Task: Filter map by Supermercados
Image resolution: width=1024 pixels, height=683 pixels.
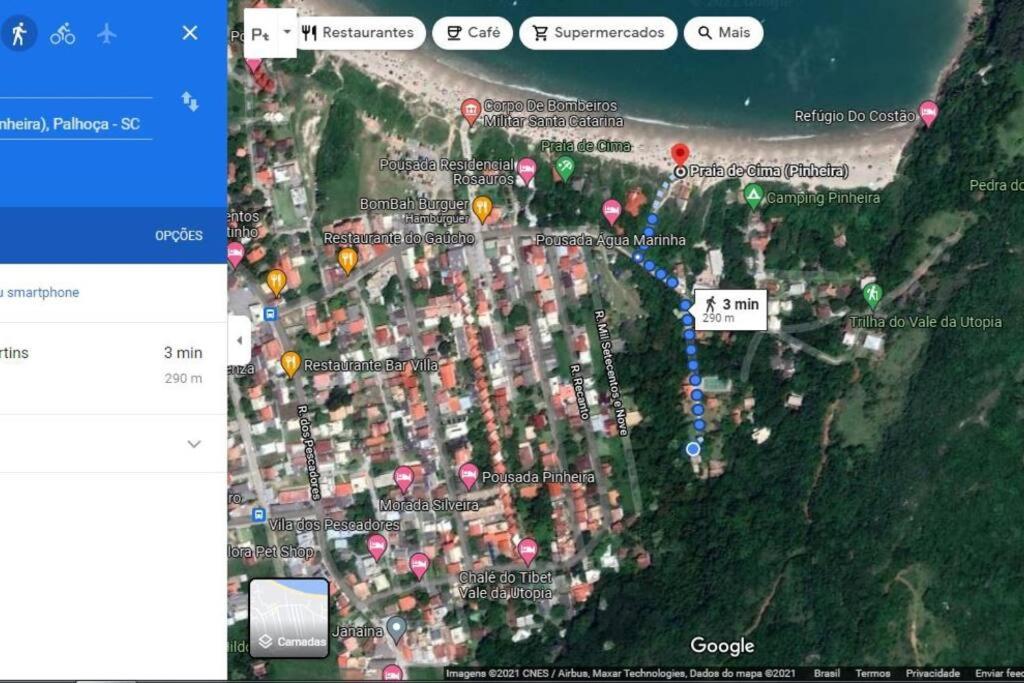Action: coord(598,33)
